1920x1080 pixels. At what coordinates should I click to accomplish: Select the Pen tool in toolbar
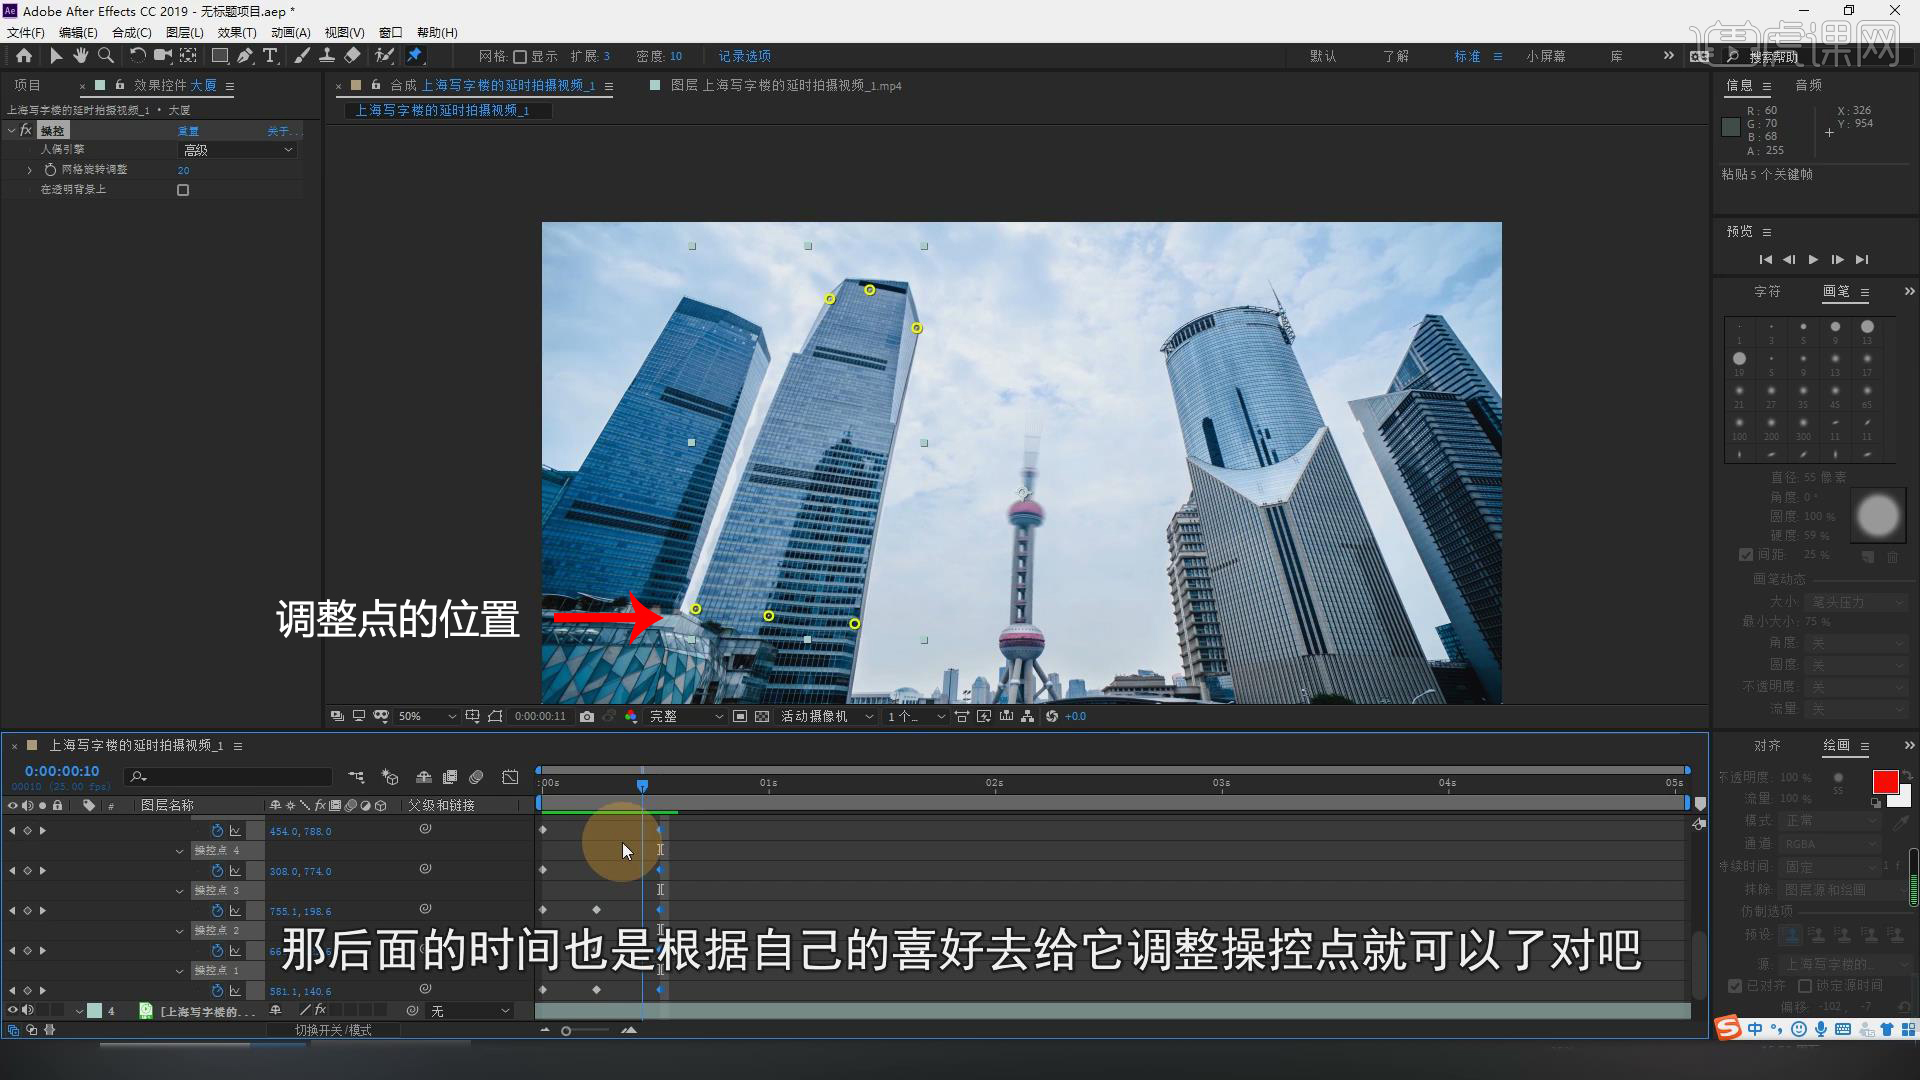point(245,56)
